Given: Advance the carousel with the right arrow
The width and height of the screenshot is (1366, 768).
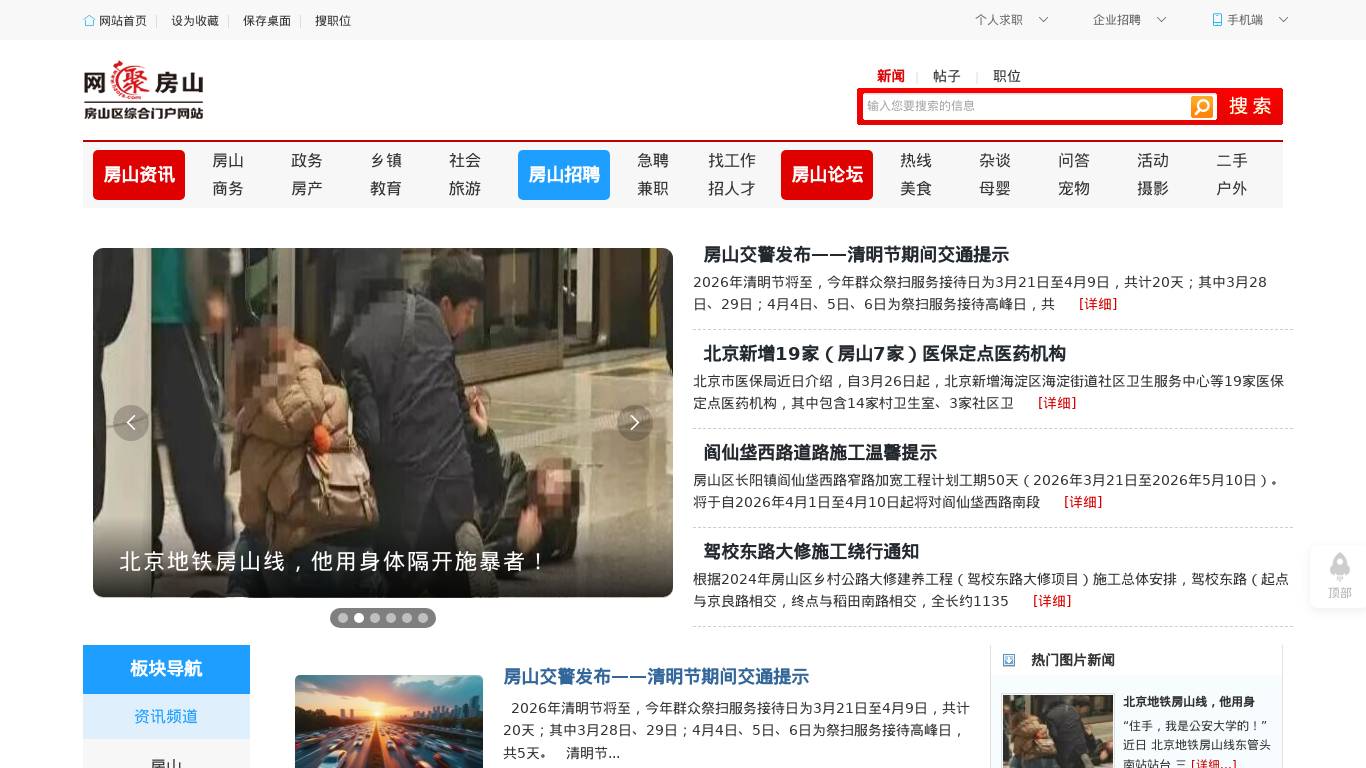Looking at the screenshot, I should [635, 422].
